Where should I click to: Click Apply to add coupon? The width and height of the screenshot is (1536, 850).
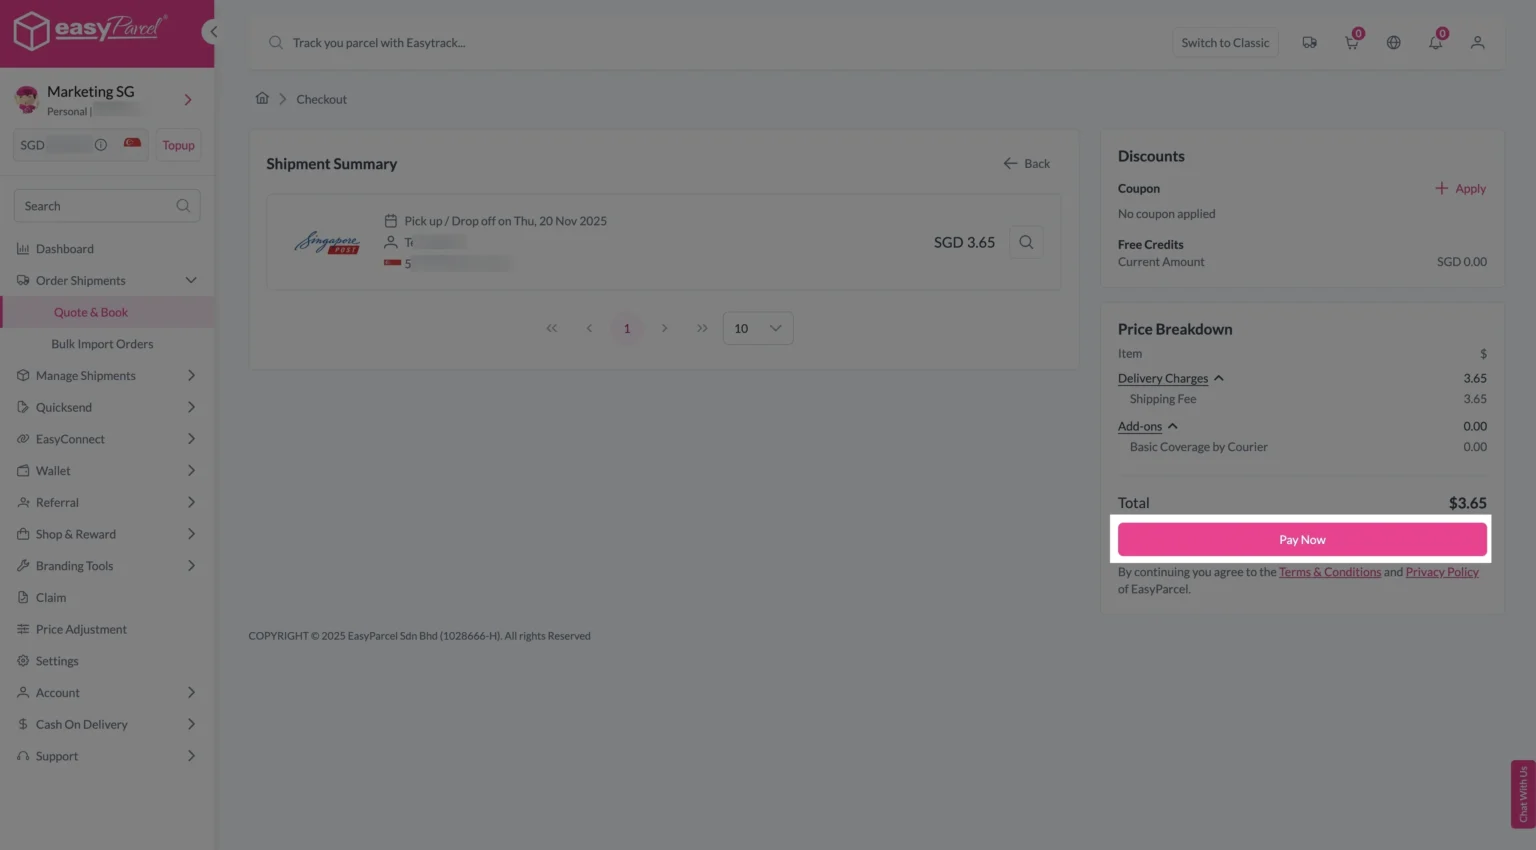(1460, 189)
